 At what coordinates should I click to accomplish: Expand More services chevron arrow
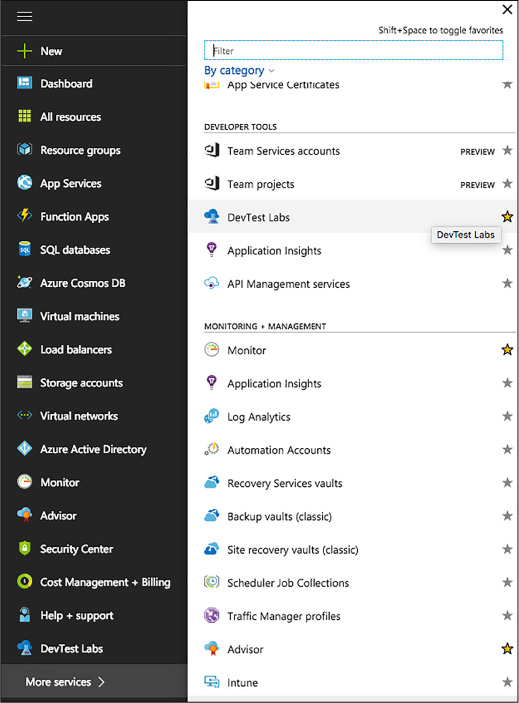[102, 681]
